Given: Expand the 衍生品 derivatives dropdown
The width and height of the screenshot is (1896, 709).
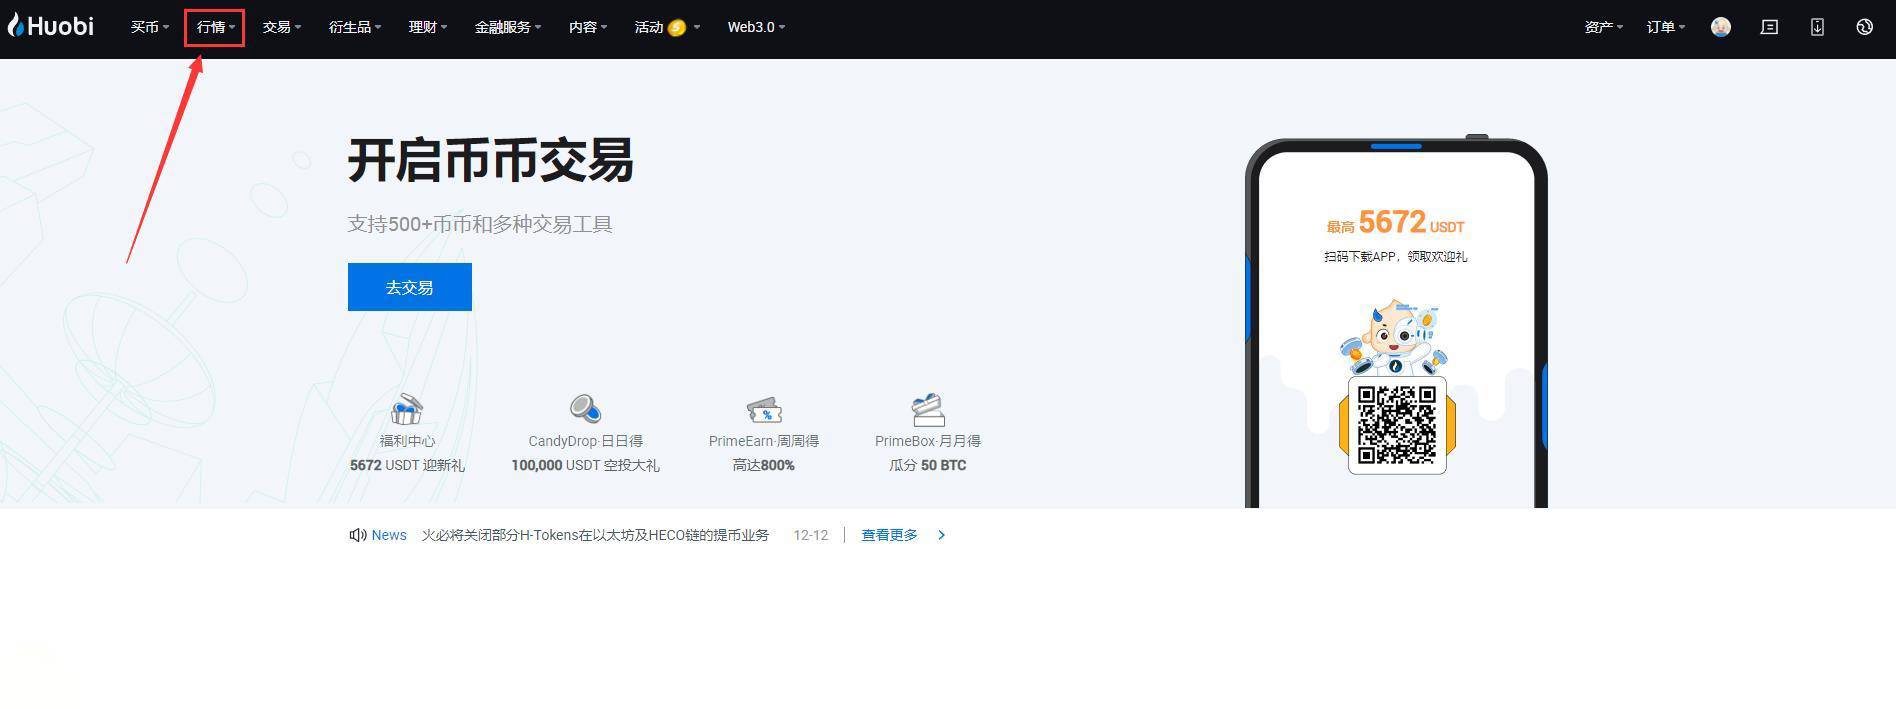Looking at the screenshot, I should click(x=355, y=27).
